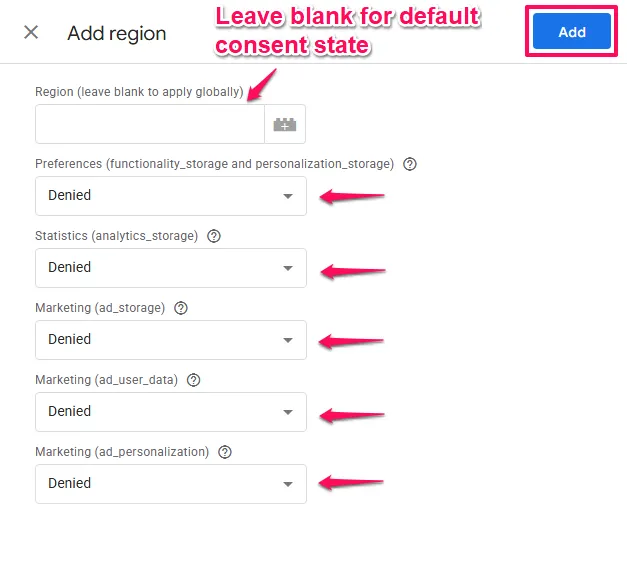Image resolution: width=627 pixels, height=577 pixels.
Task: Click the Marketing (ad_storage) label text
Action: 100,308
